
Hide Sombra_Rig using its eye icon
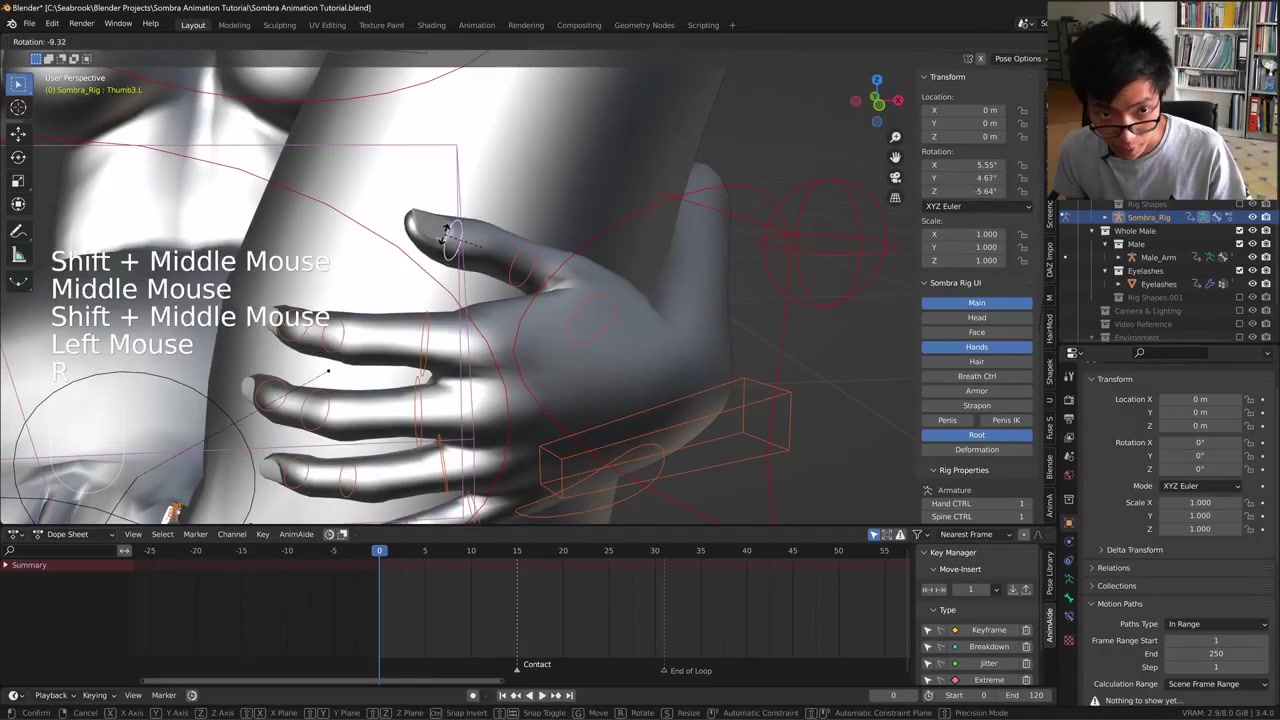click(1252, 217)
